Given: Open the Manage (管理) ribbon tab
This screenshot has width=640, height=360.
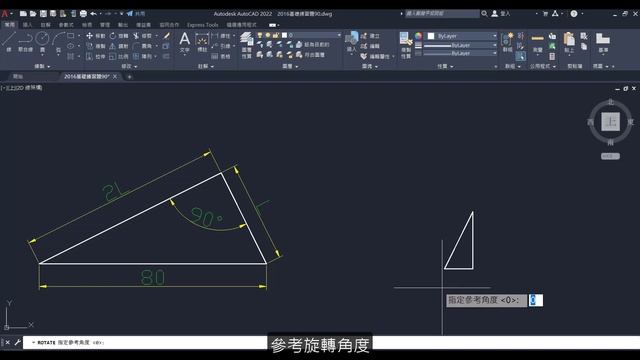Looking at the screenshot, I should (105, 25).
